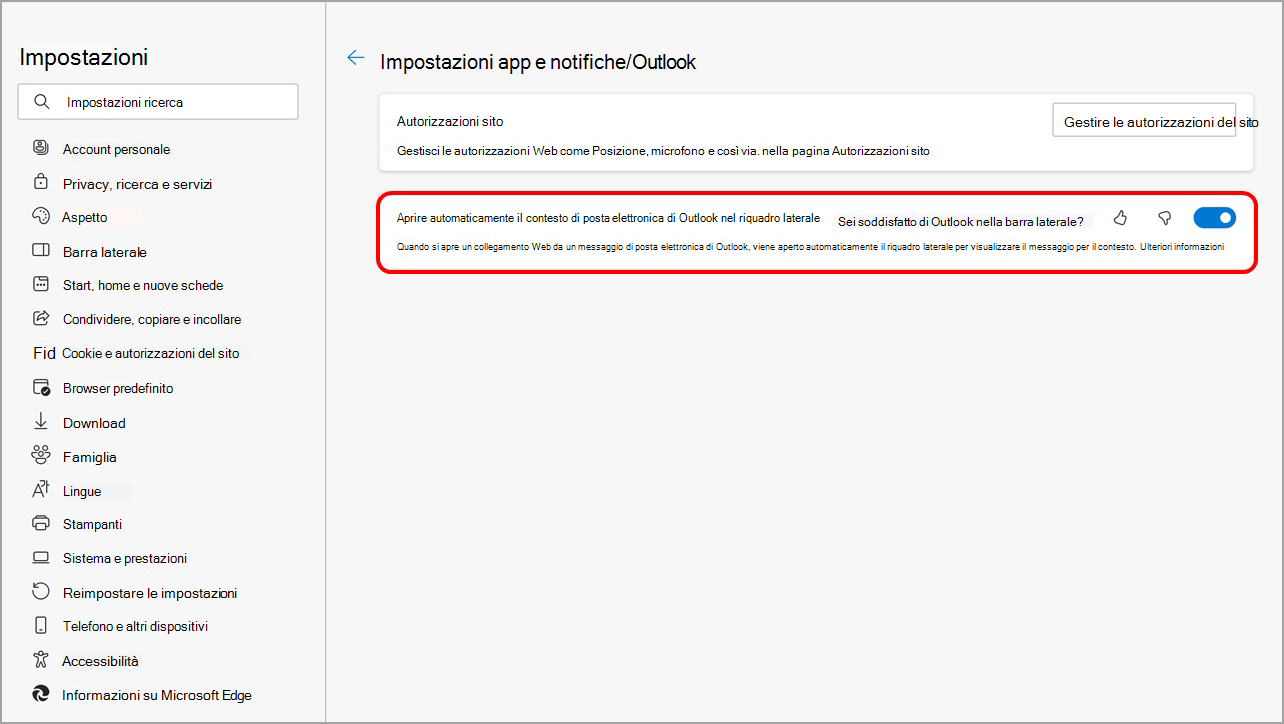Open Ulteriori informazioni link
The height and width of the screenshot is (724, 1284).
point(1181,246)
